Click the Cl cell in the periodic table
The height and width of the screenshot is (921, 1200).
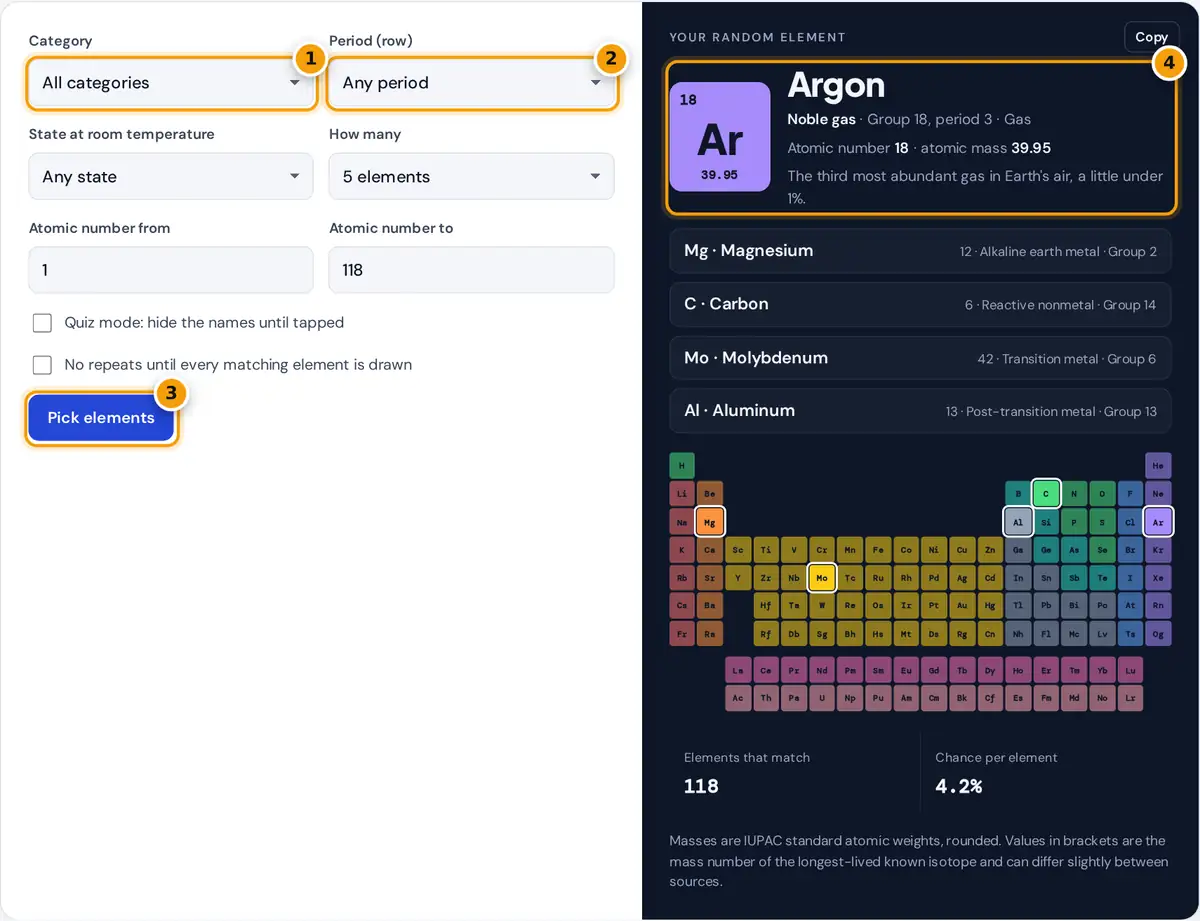click(x=1130, y=522)
